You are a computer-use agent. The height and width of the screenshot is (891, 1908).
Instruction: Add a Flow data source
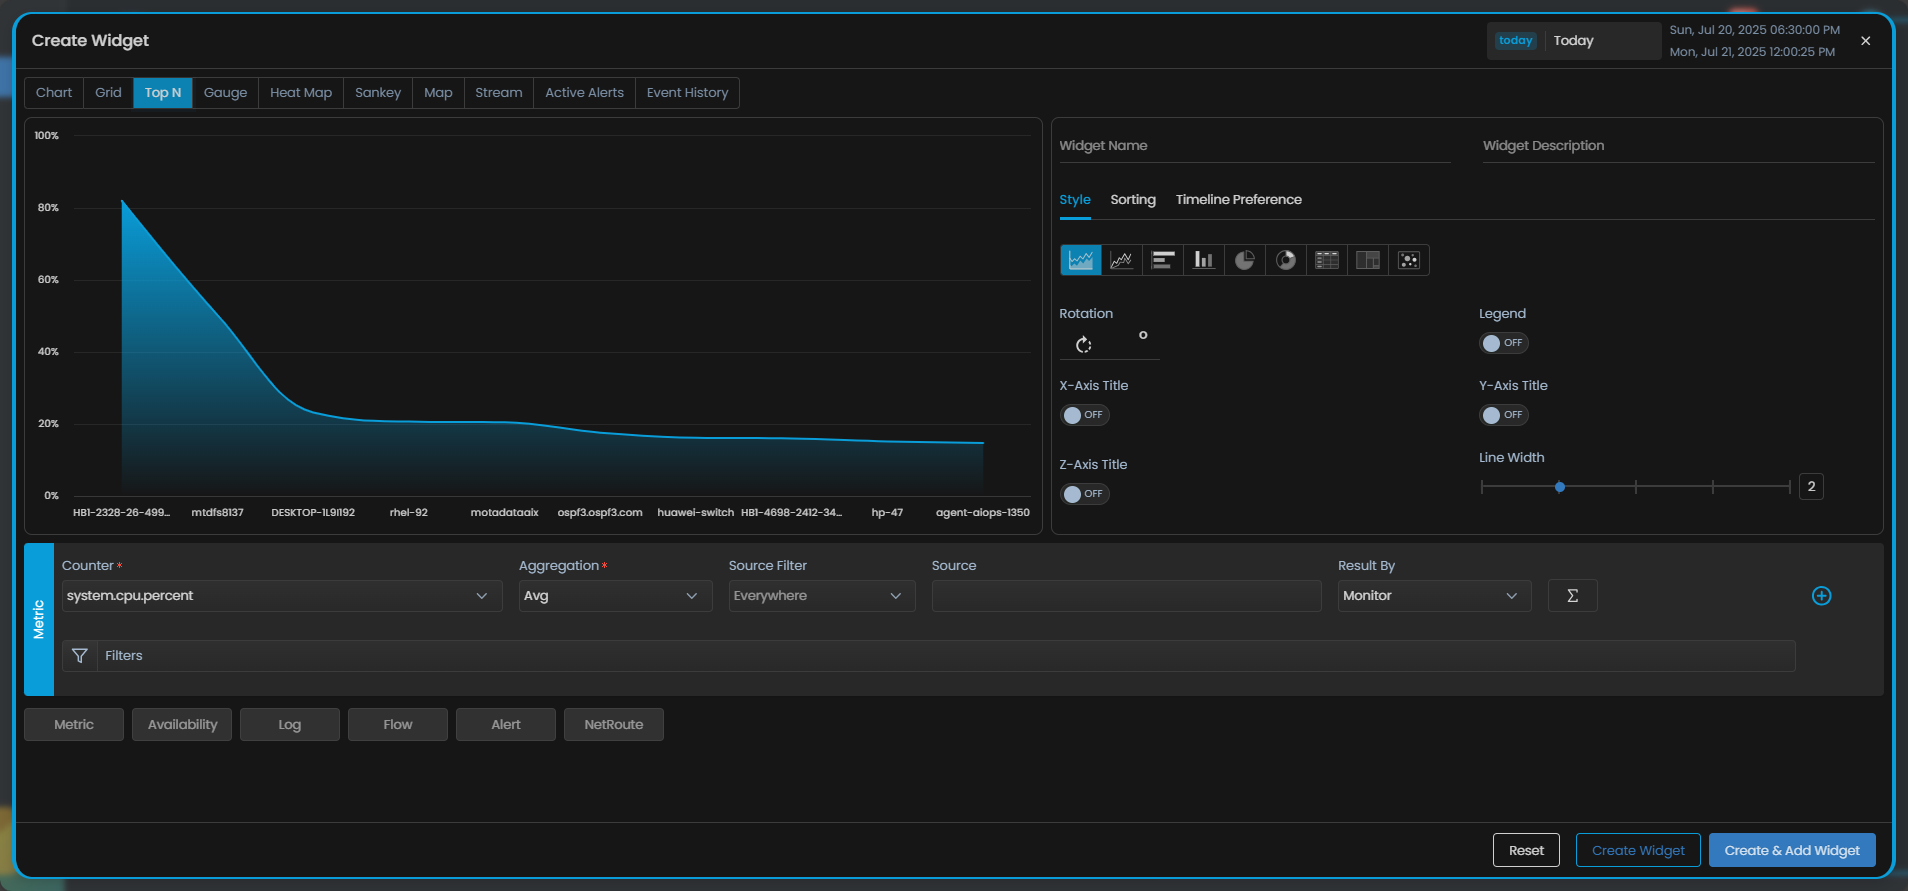[x=398, y=725]
